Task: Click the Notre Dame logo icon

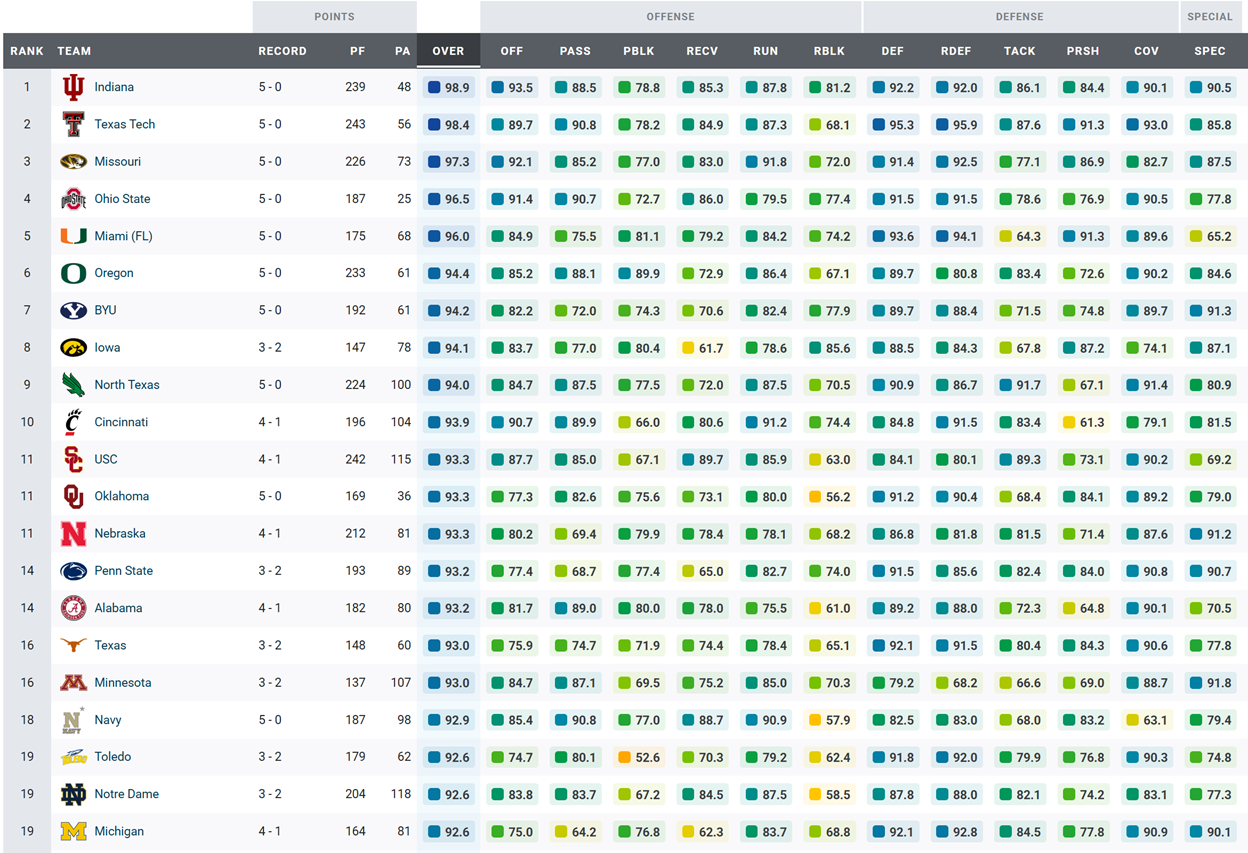Action: 73,795
